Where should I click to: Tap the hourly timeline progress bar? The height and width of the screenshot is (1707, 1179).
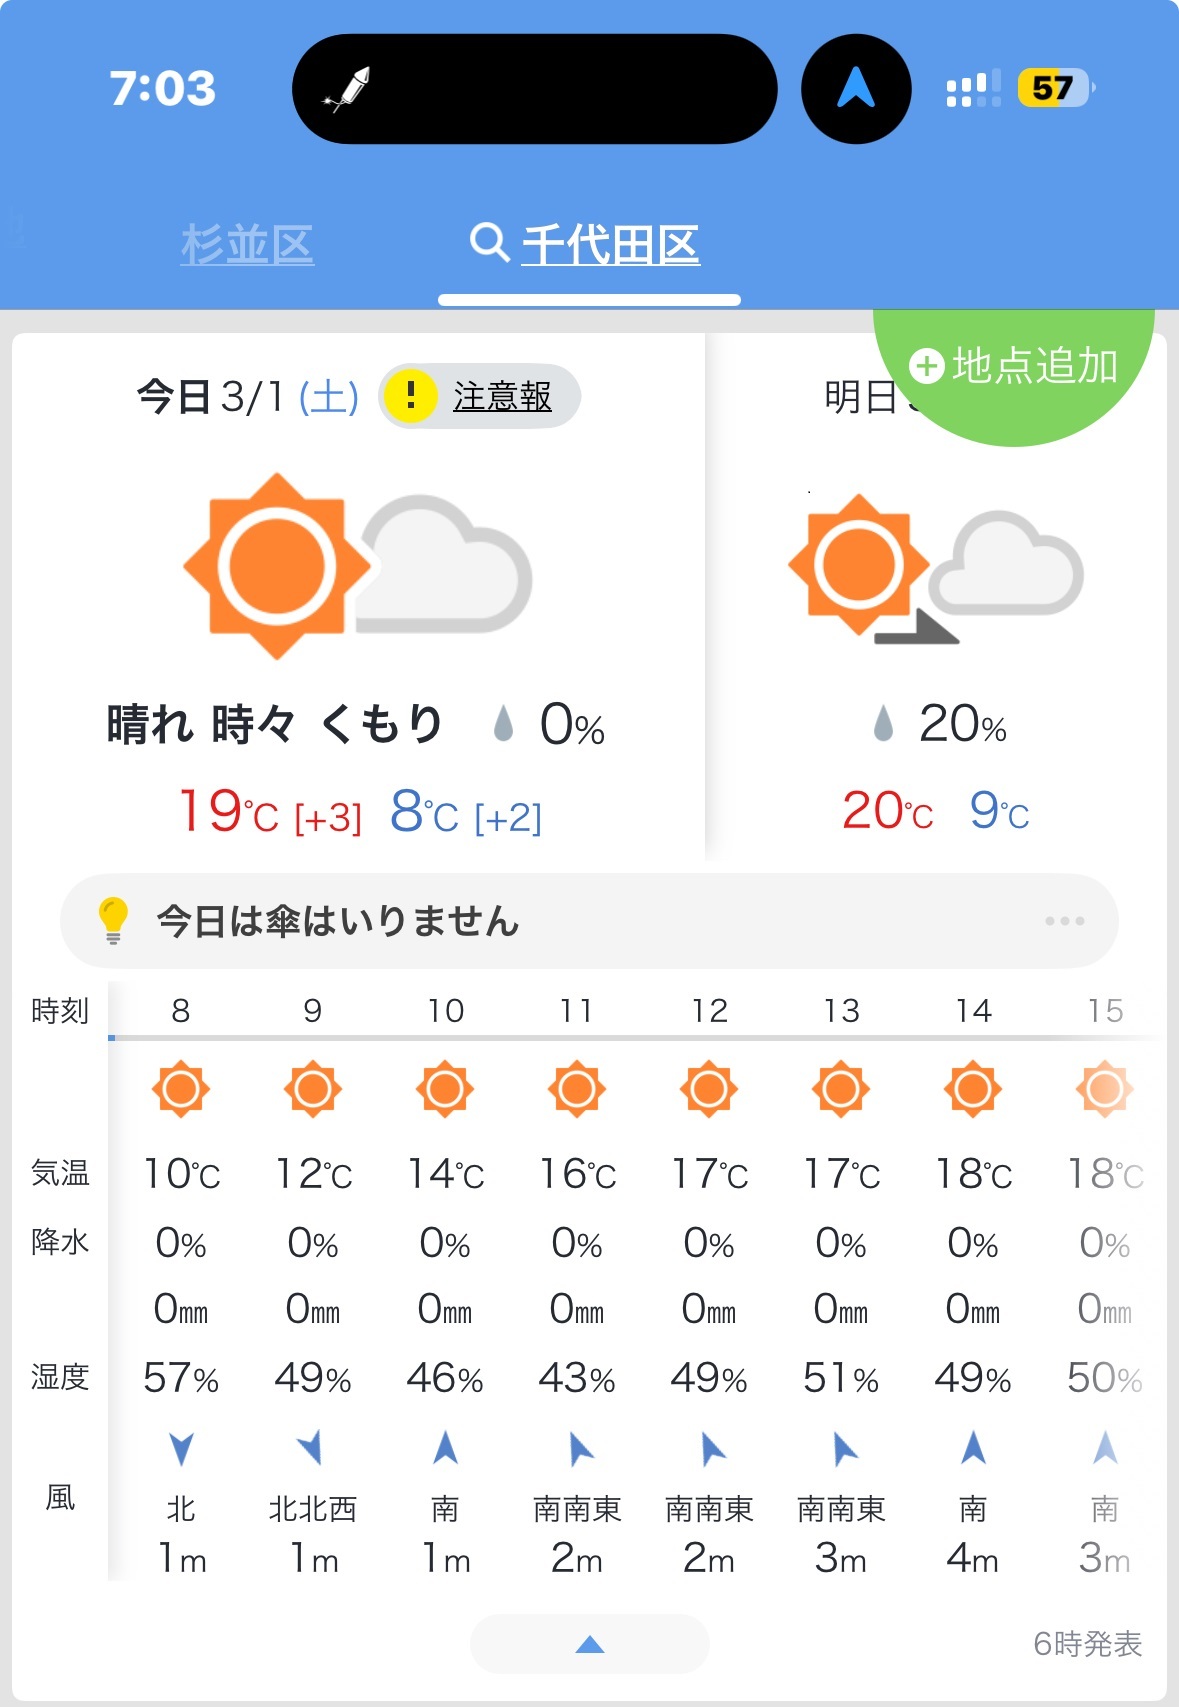coord(634,1038)
